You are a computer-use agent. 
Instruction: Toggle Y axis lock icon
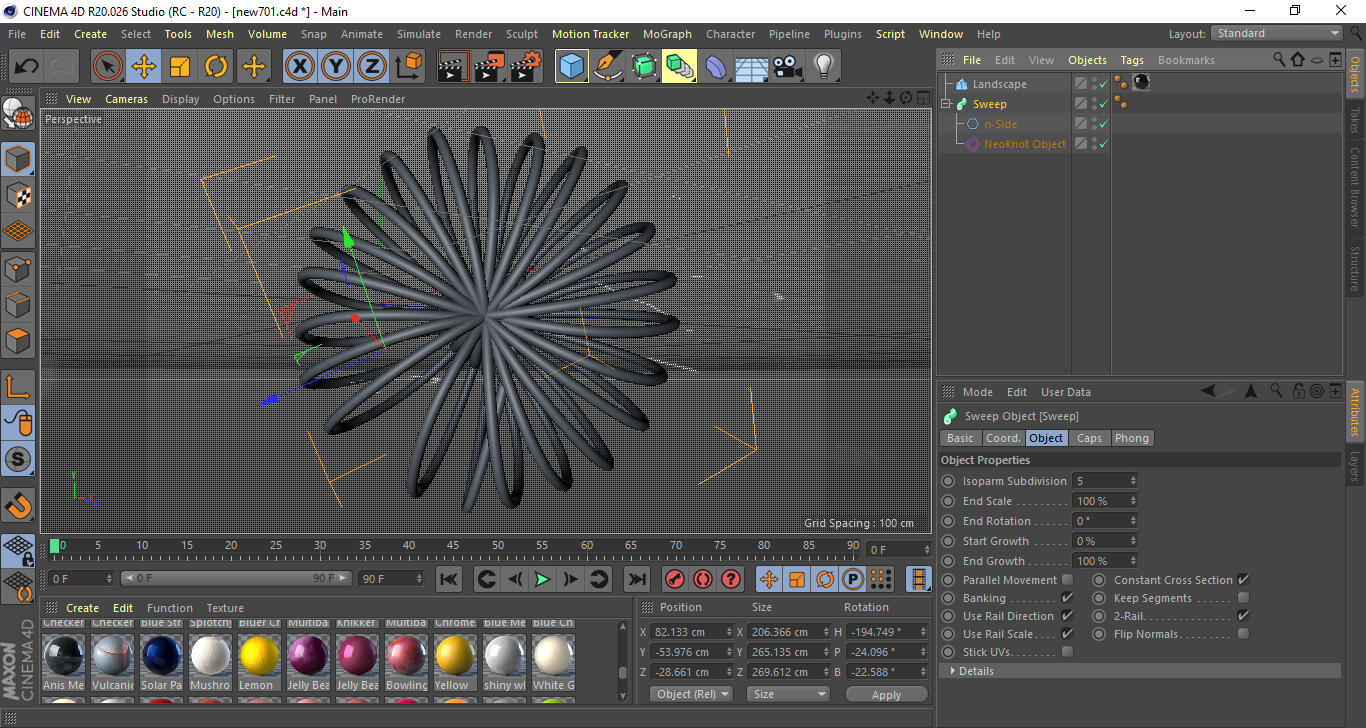click(336, 67)
